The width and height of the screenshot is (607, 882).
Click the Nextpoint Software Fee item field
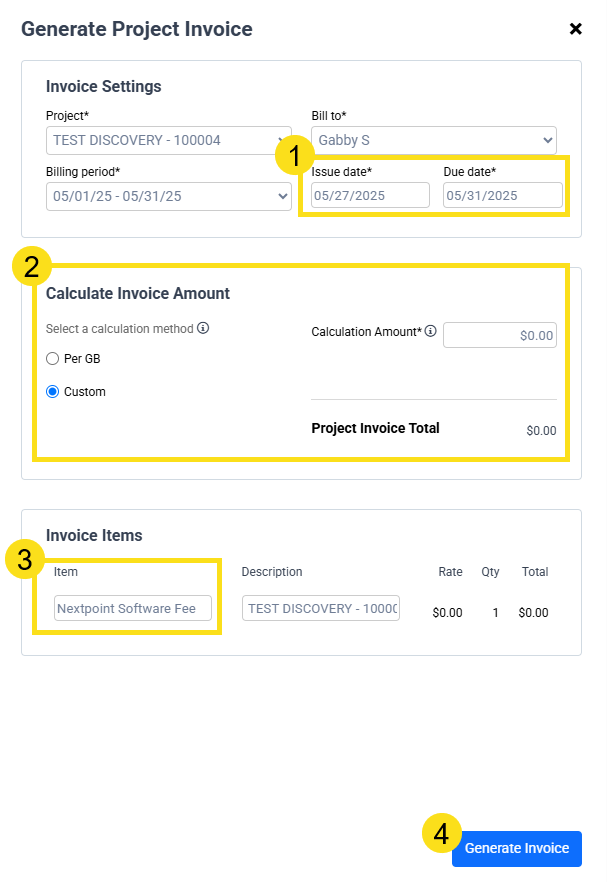pos(133,608)
